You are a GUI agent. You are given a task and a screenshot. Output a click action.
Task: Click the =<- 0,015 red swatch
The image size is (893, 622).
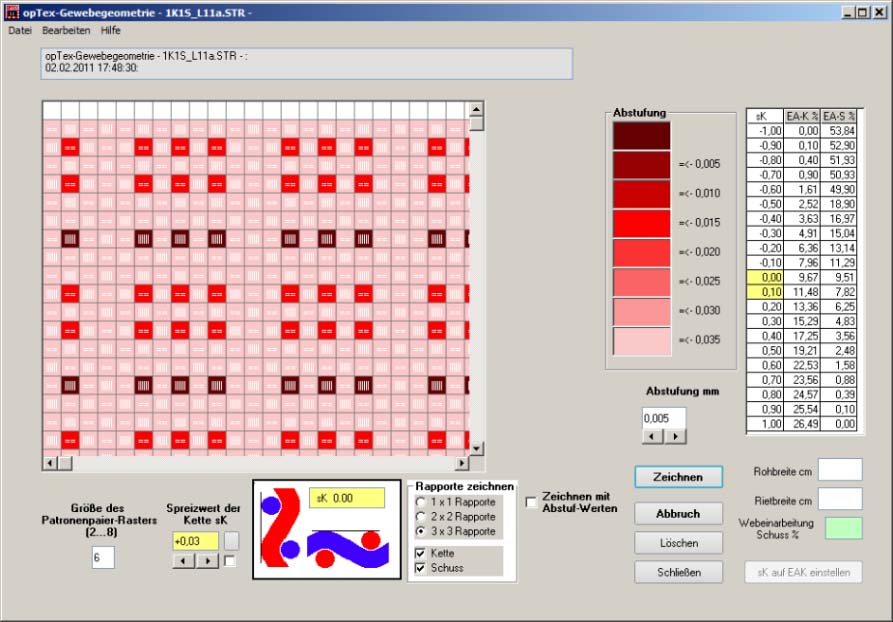coord(642,223)
